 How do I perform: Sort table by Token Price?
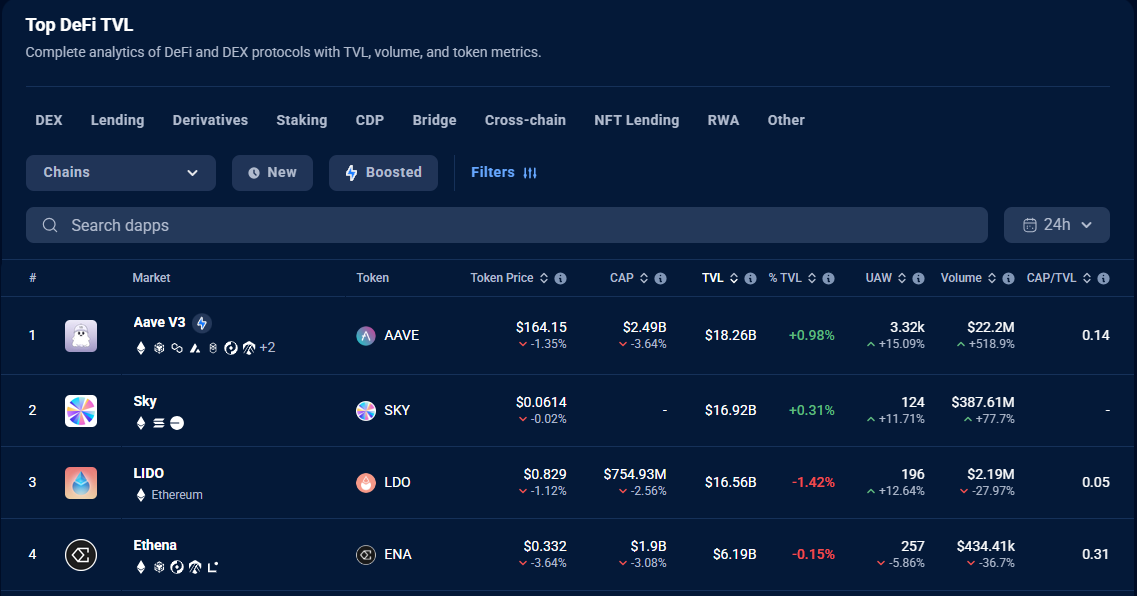(x=544, y=278)
